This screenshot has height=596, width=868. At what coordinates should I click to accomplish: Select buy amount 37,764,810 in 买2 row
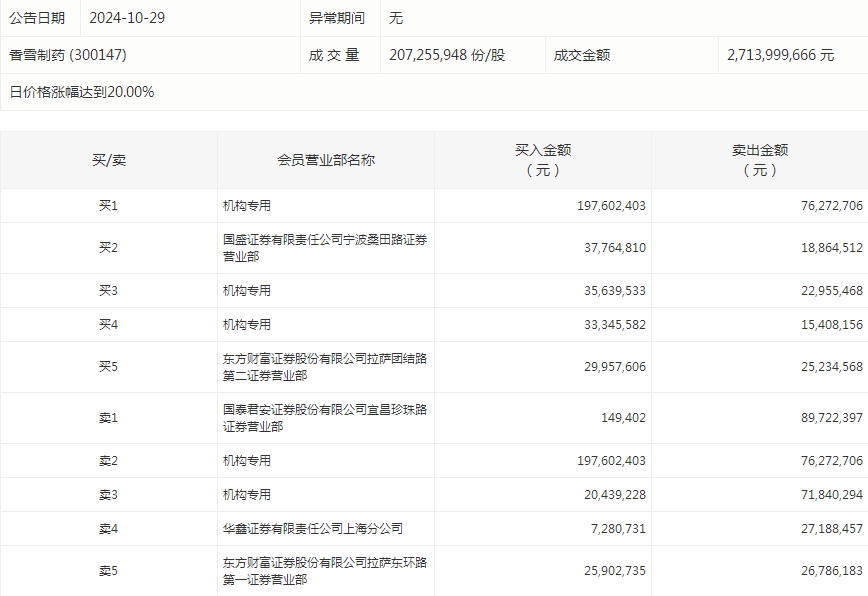(x=611, y=248)
